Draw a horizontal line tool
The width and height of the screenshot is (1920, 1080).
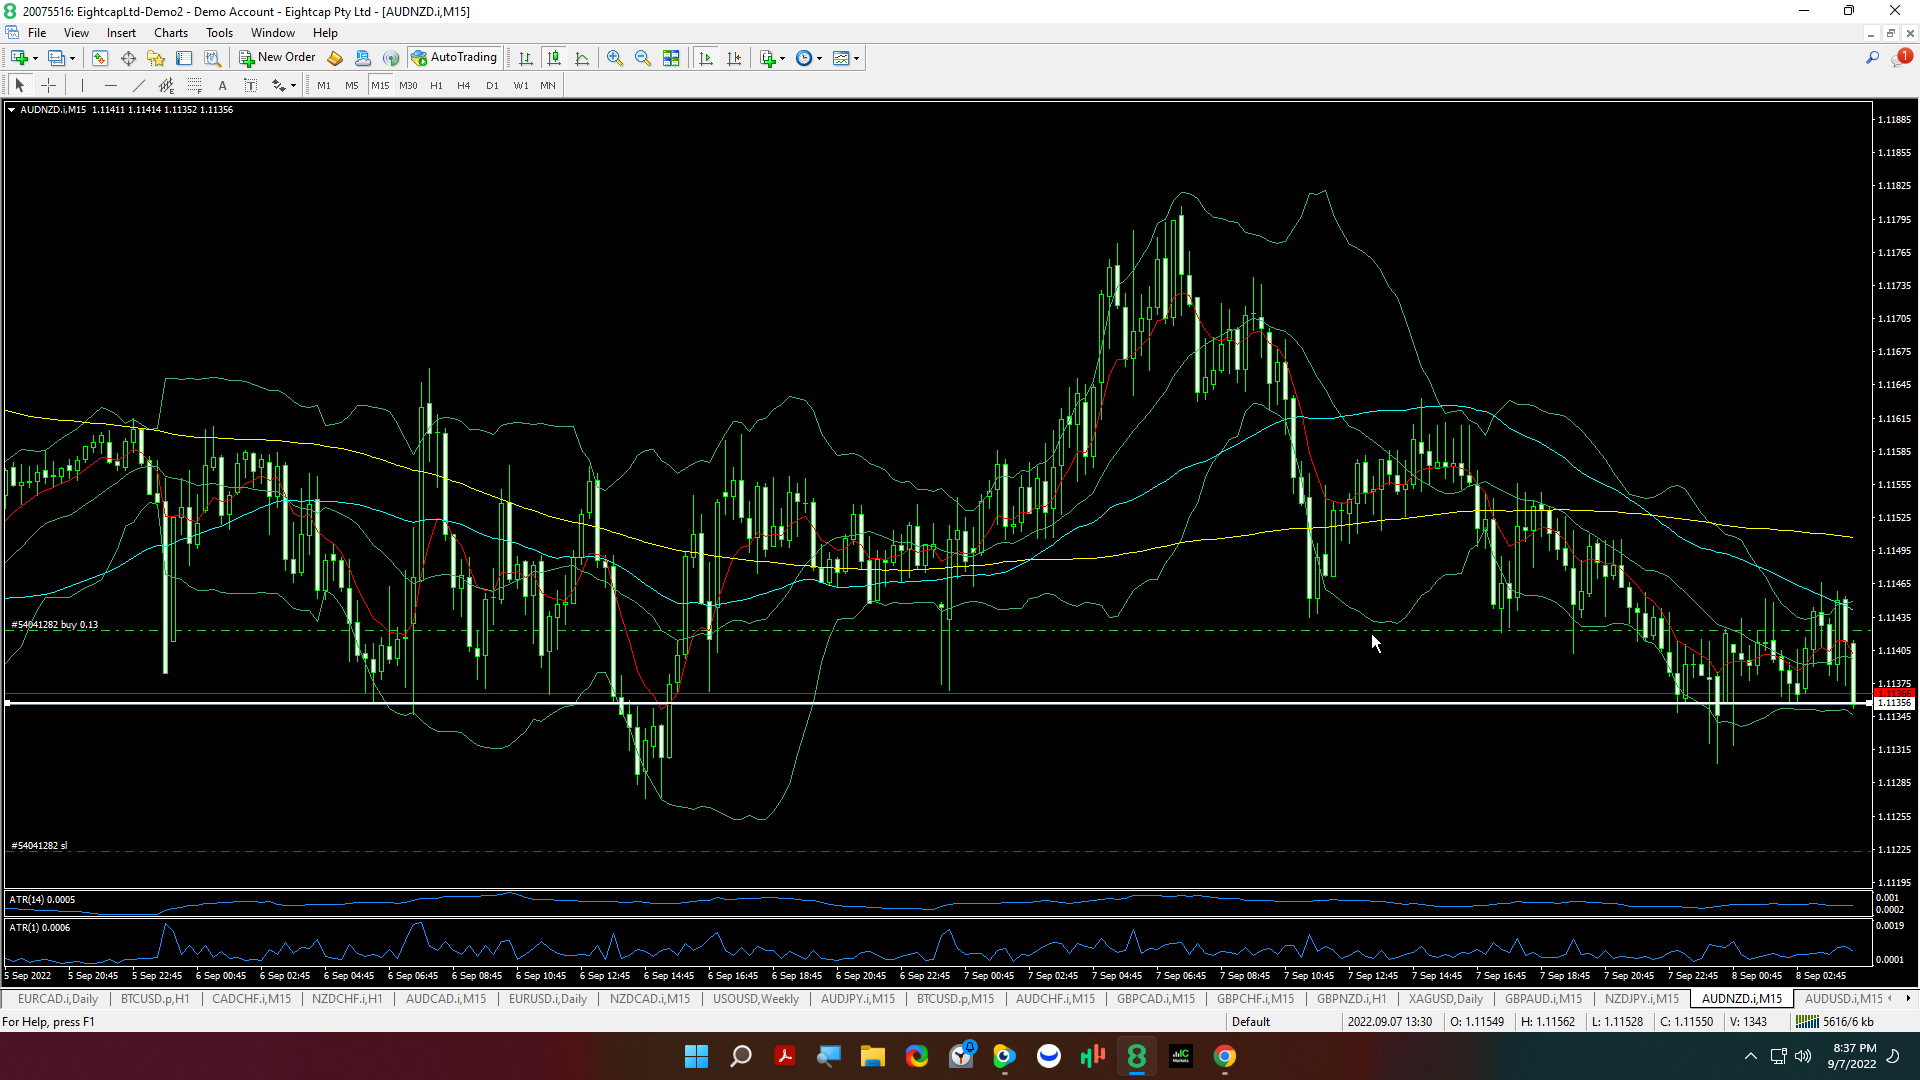(x=110, y=86)
